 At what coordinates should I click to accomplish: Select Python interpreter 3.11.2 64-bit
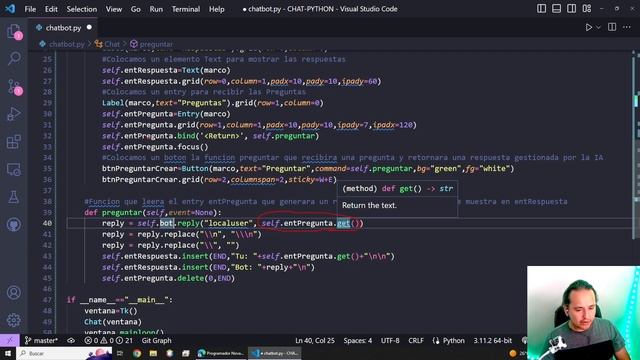coord(493,340)
